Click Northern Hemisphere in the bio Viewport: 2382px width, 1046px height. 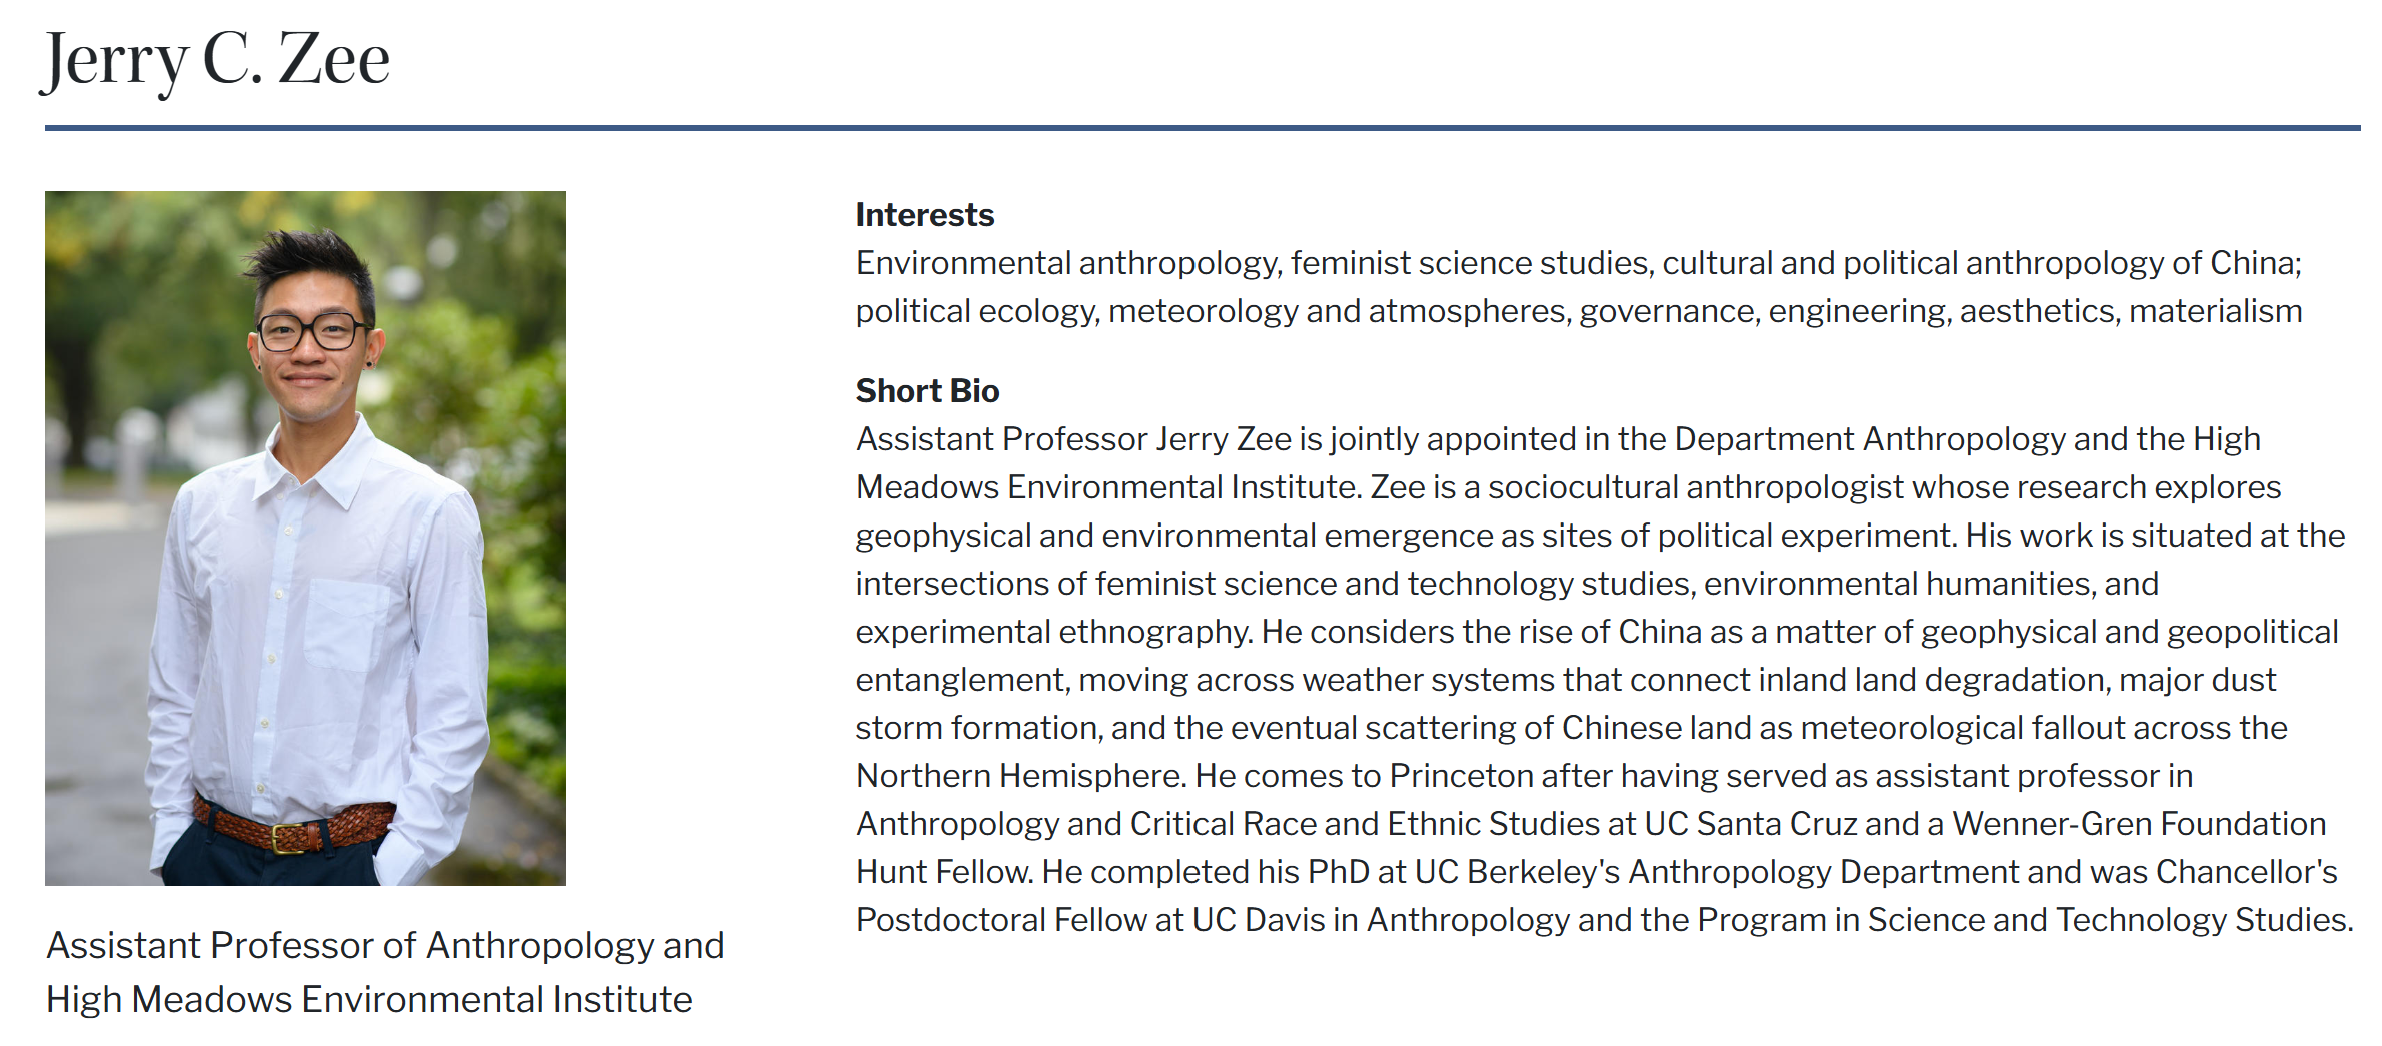tap(1020, 776)
